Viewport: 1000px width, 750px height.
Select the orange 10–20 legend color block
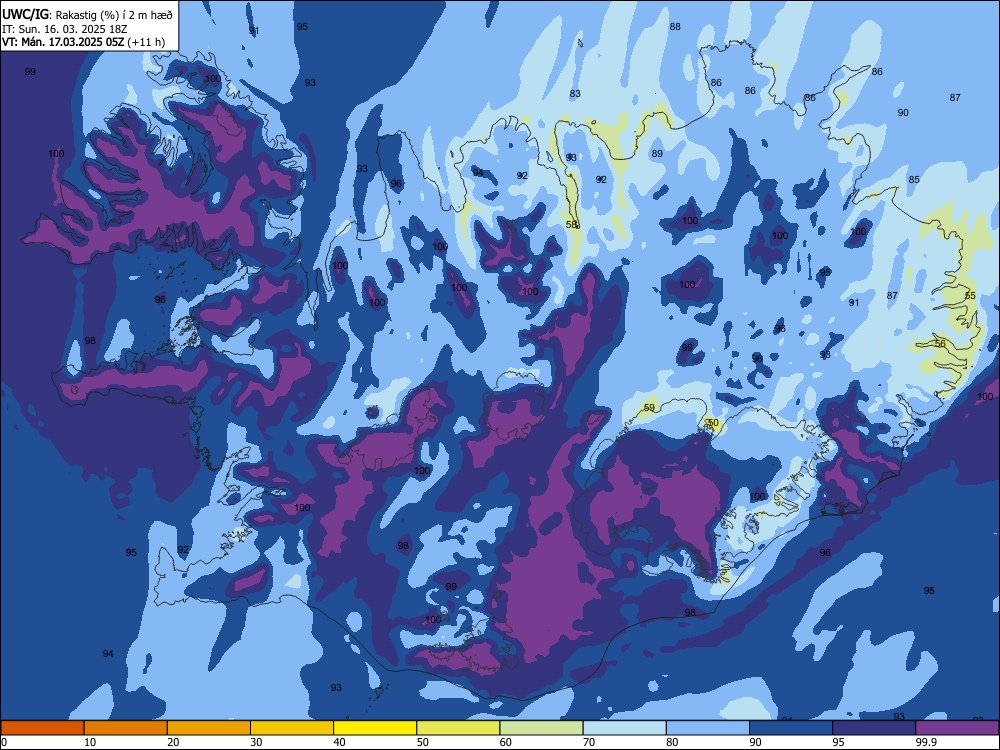pyautogui.click(x=126, y=728)
